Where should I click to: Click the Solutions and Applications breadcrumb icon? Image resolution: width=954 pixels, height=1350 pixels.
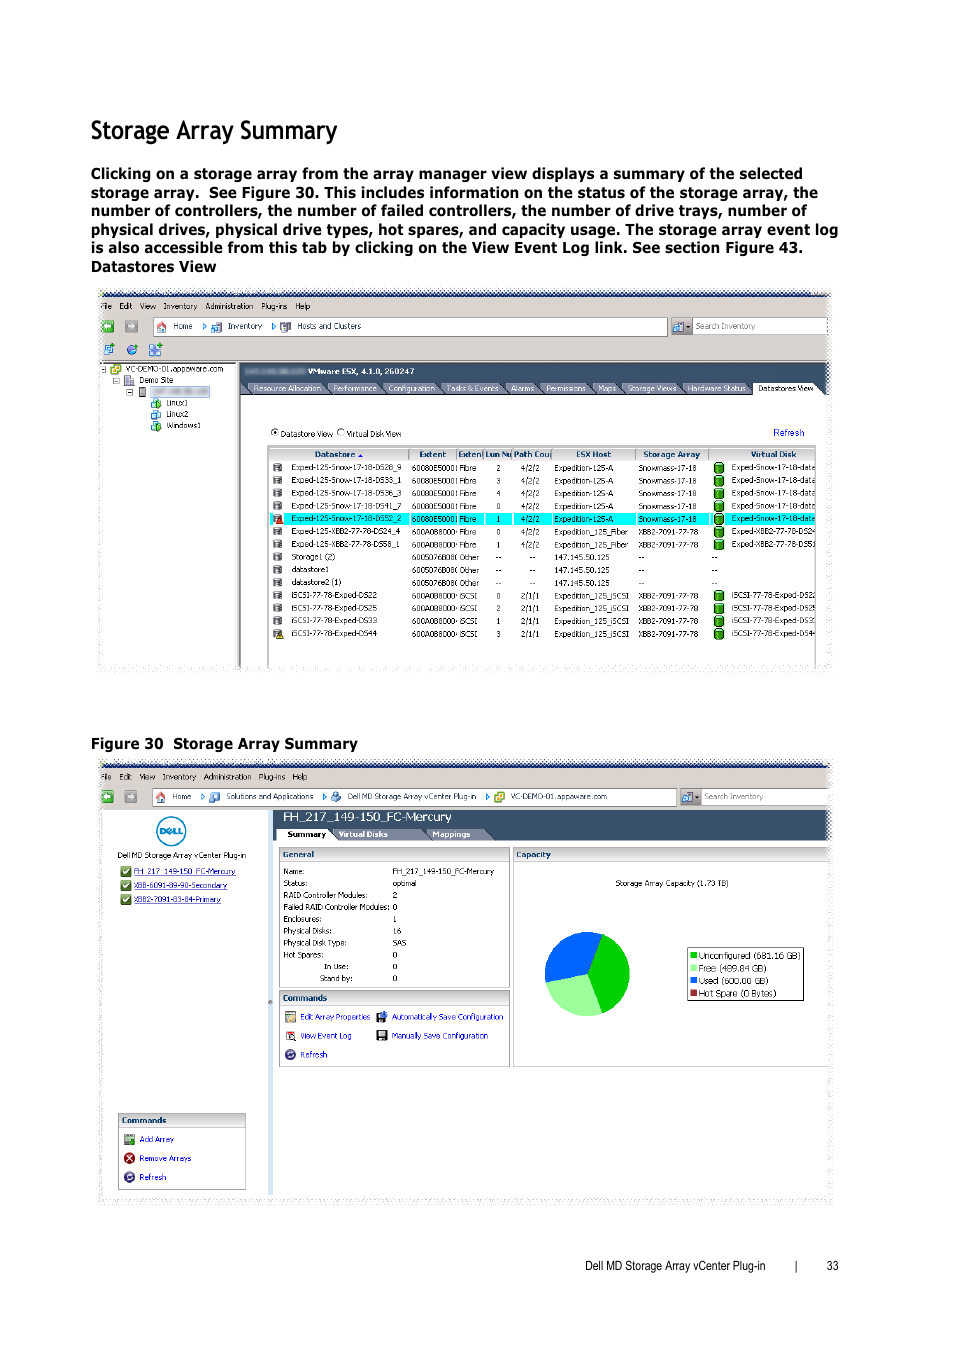pyautogui.click(x=215, y=797)
